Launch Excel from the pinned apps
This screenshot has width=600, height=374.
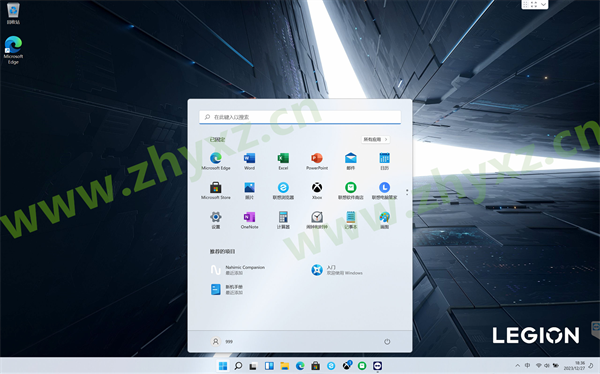[x=283, y=161]
